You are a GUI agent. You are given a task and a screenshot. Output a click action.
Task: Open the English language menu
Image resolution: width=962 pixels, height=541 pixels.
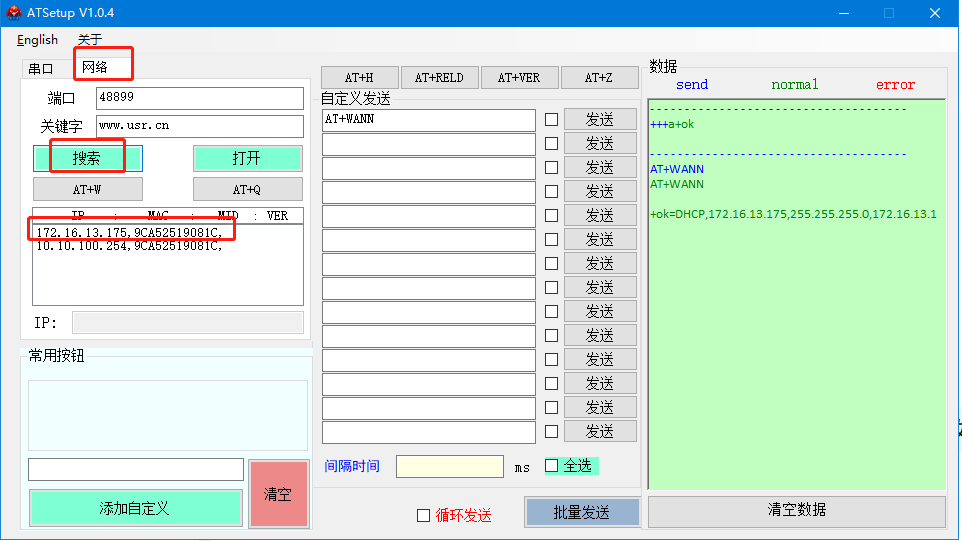pos(37,40)
